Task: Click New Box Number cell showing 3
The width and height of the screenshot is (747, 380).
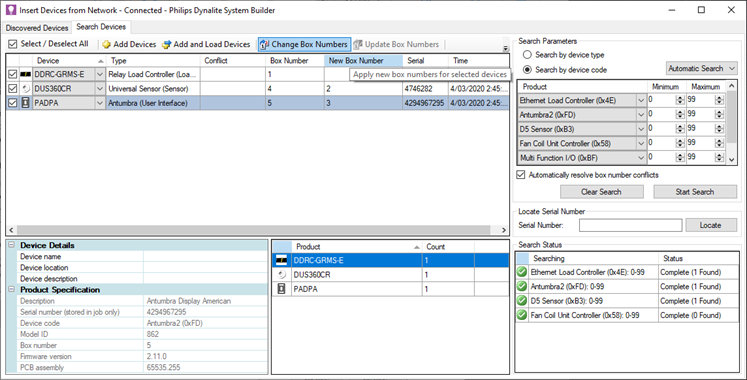Action: (x=363, y=103)
